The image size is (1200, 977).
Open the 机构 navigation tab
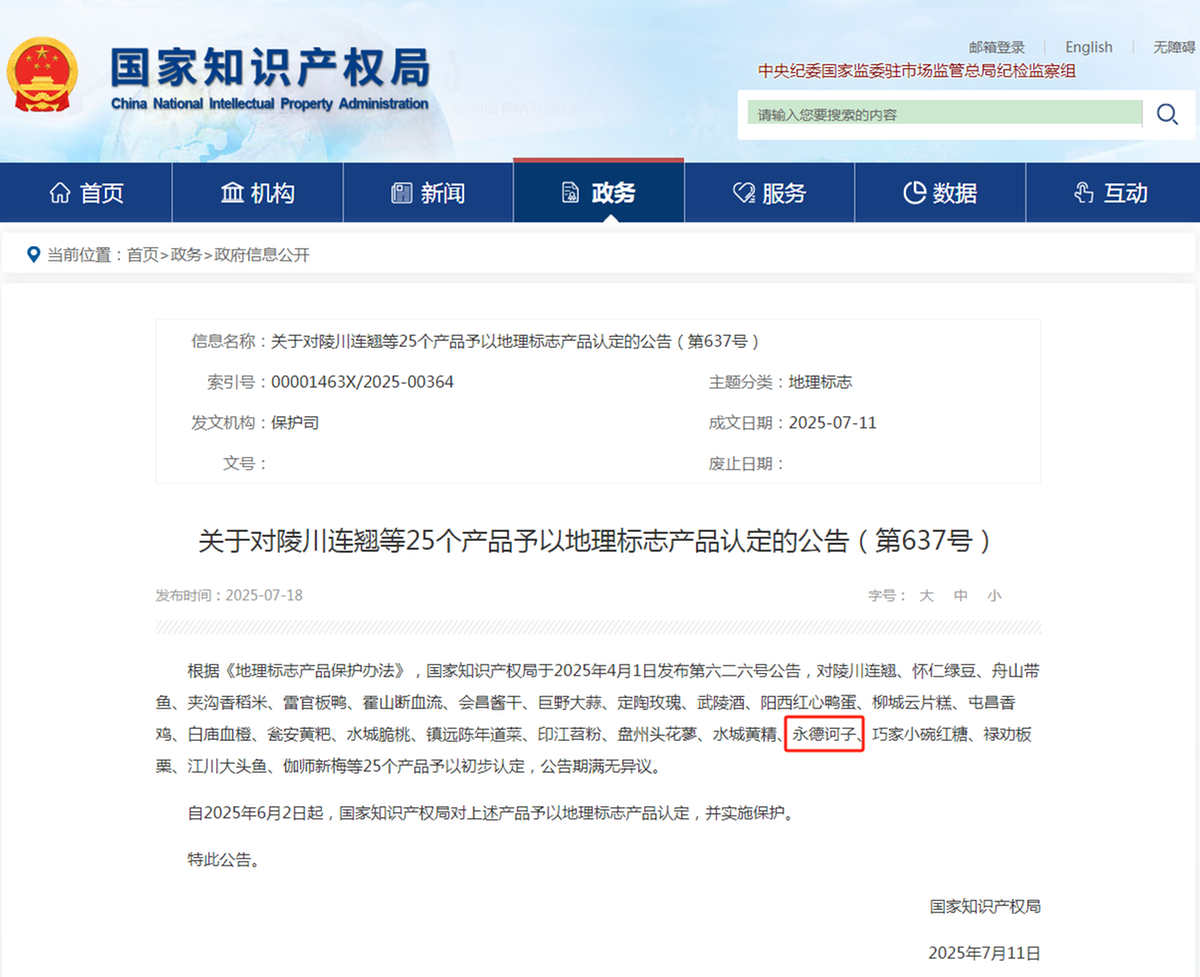coord(258,193)
